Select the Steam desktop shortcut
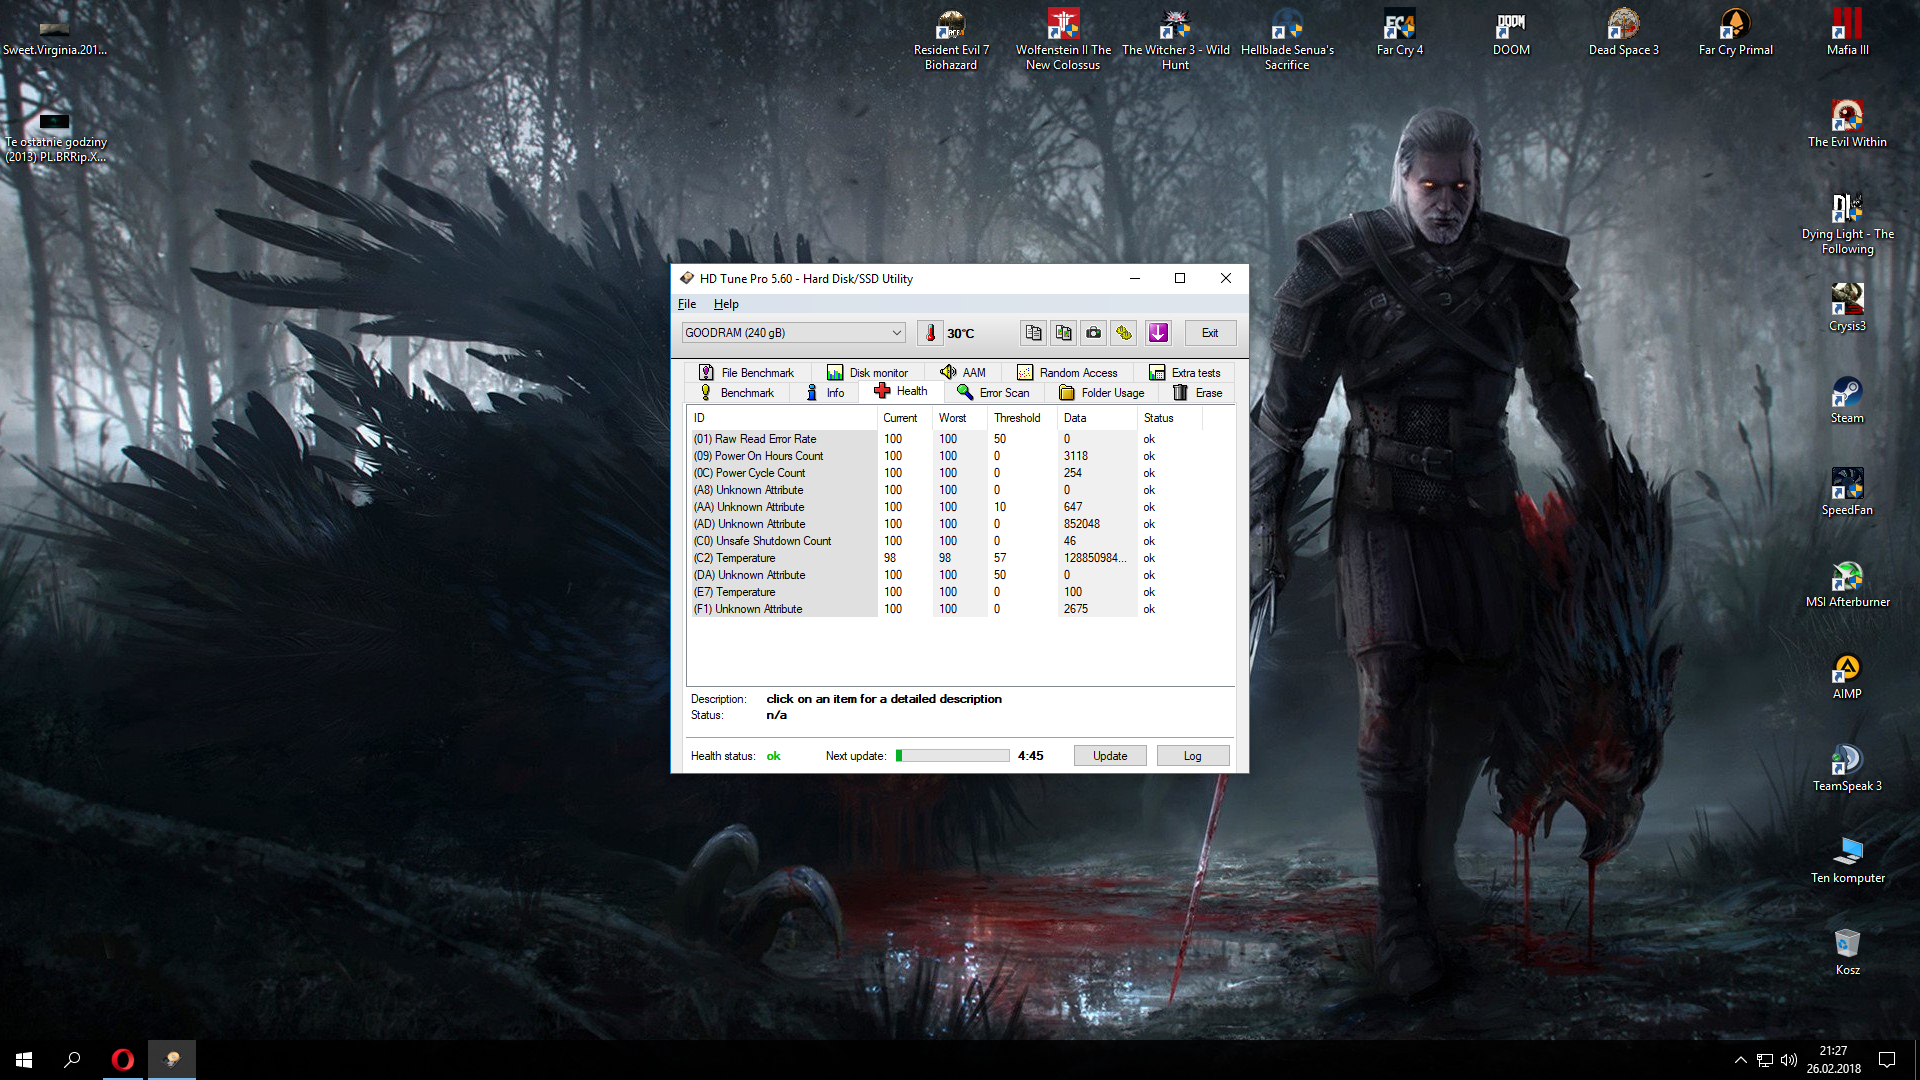This screenshot has height=1080, width=1920. [x=1847, y=400]
